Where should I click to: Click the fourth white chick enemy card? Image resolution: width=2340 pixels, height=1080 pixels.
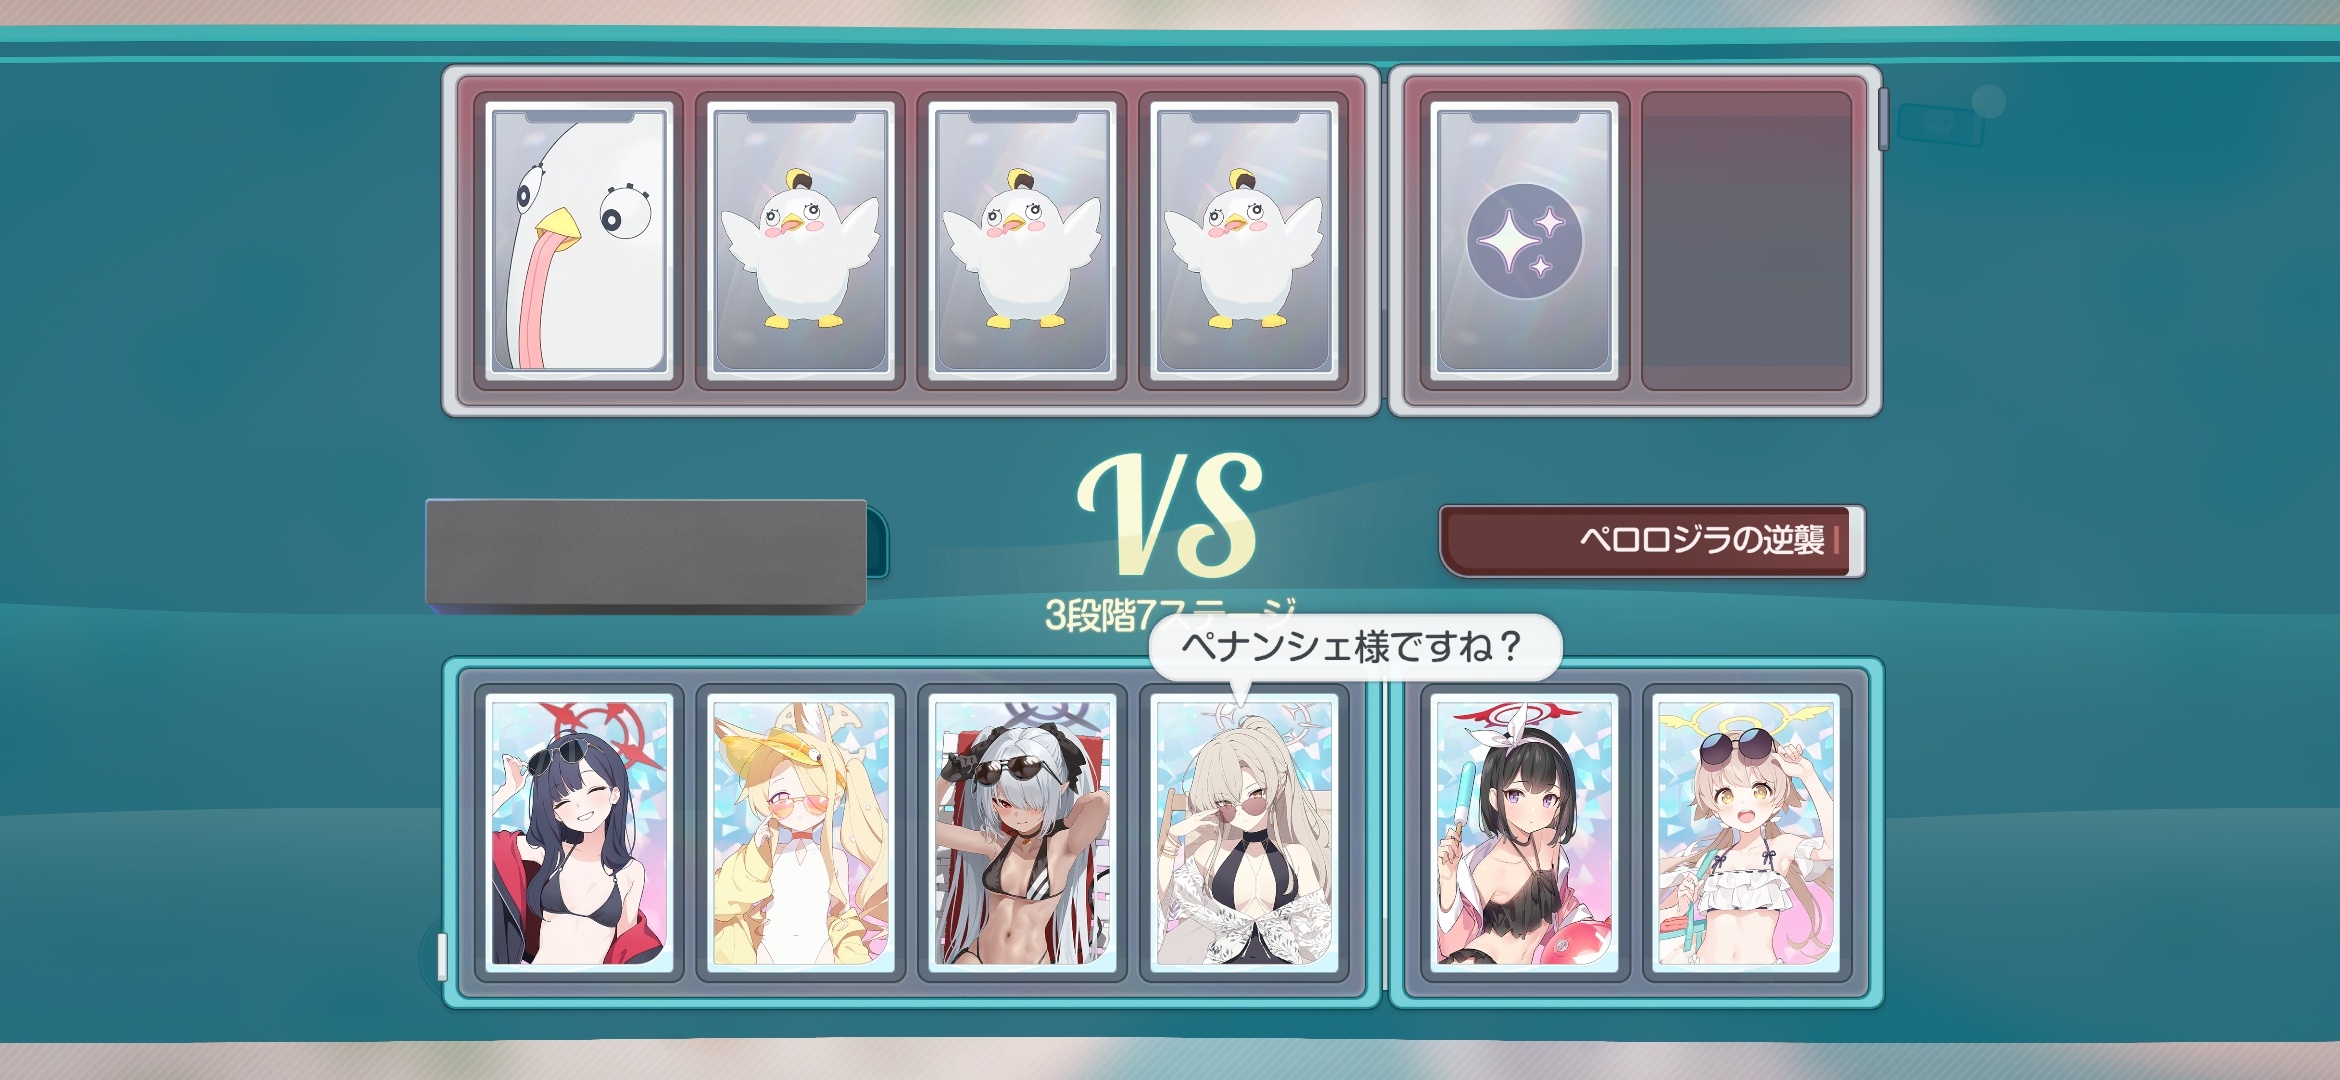(1244, 240)
